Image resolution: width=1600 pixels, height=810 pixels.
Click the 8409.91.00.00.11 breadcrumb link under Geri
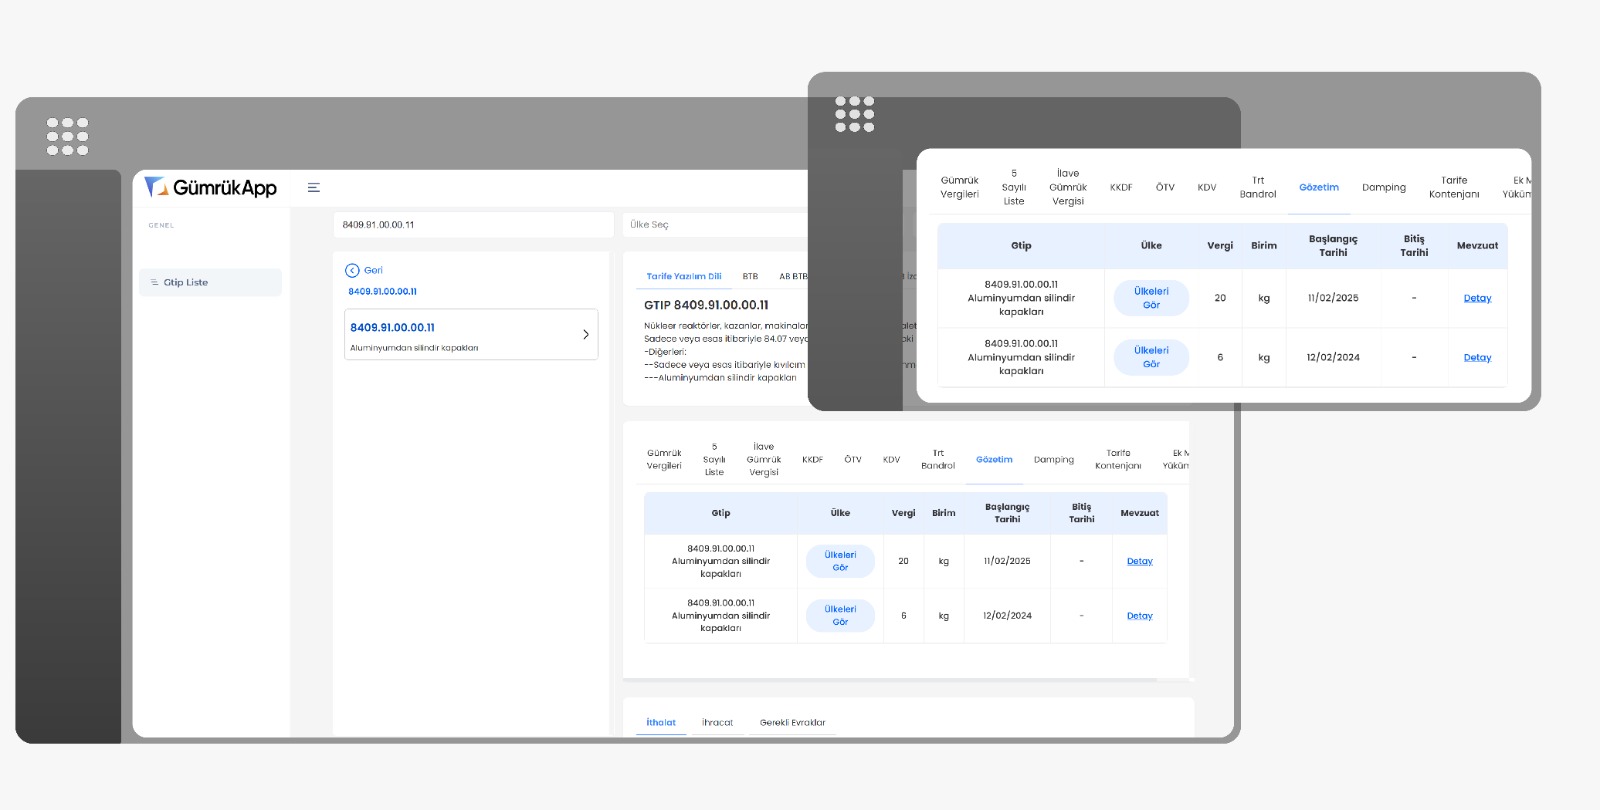[x=382, y=292]
